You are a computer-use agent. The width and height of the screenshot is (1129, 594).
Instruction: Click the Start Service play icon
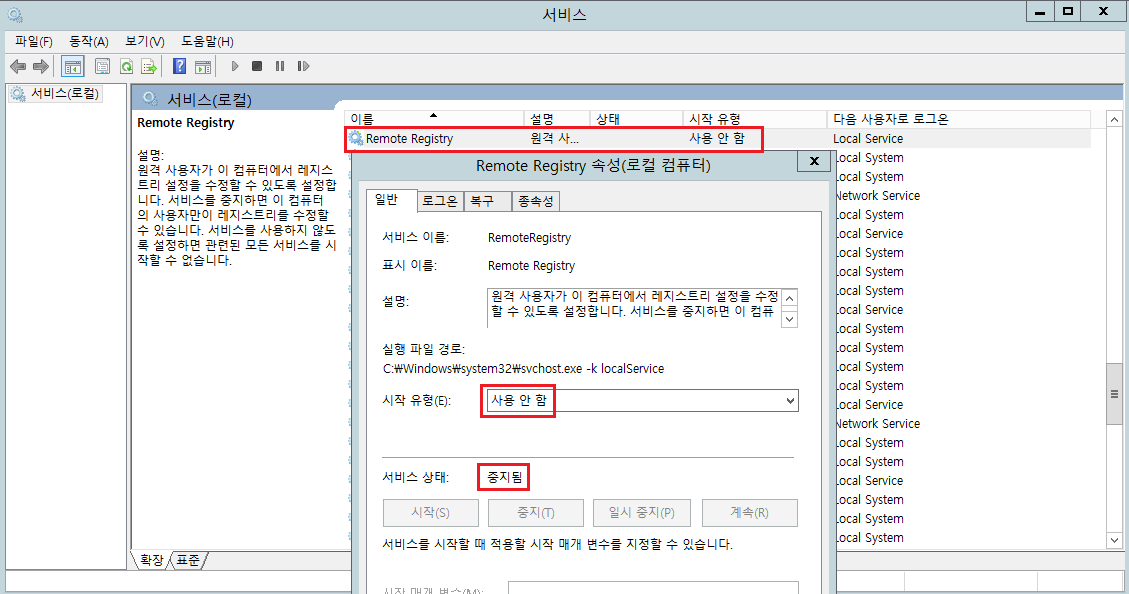coord(235,66)
